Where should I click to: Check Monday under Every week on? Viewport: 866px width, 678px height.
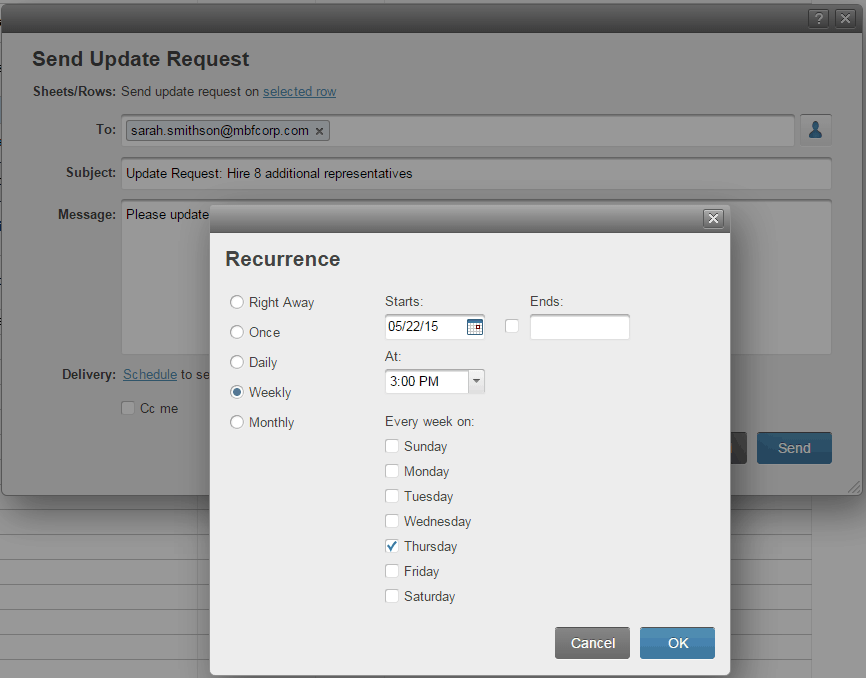(392, 471)
